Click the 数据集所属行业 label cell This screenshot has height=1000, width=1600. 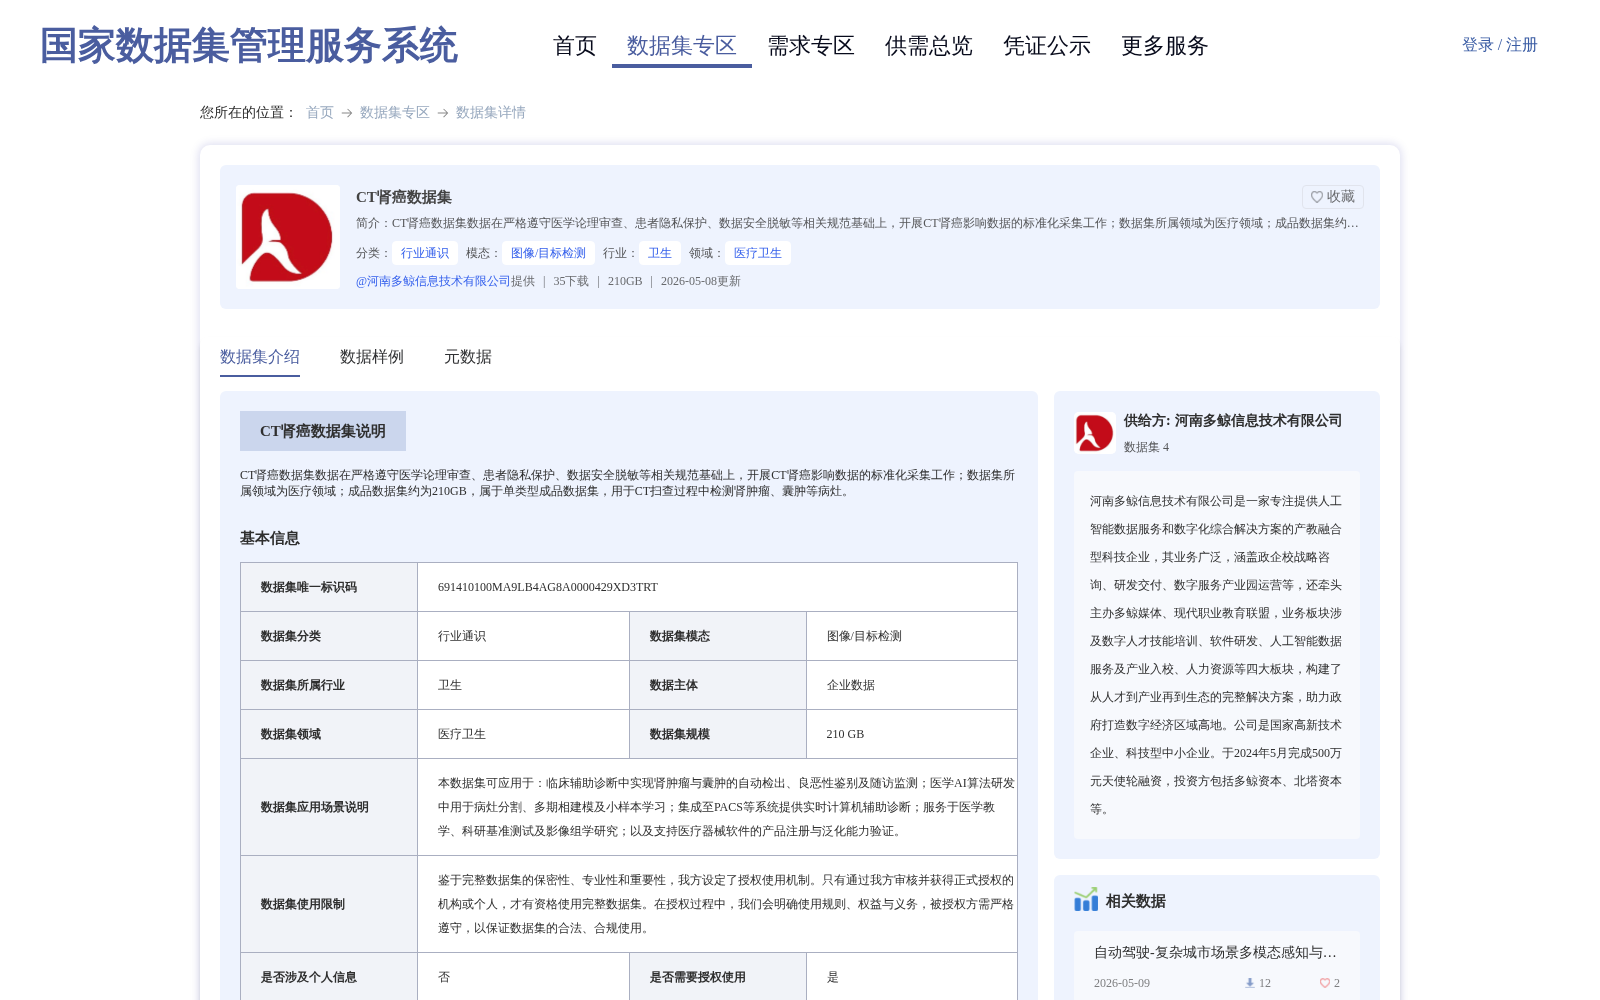[329, 685]
